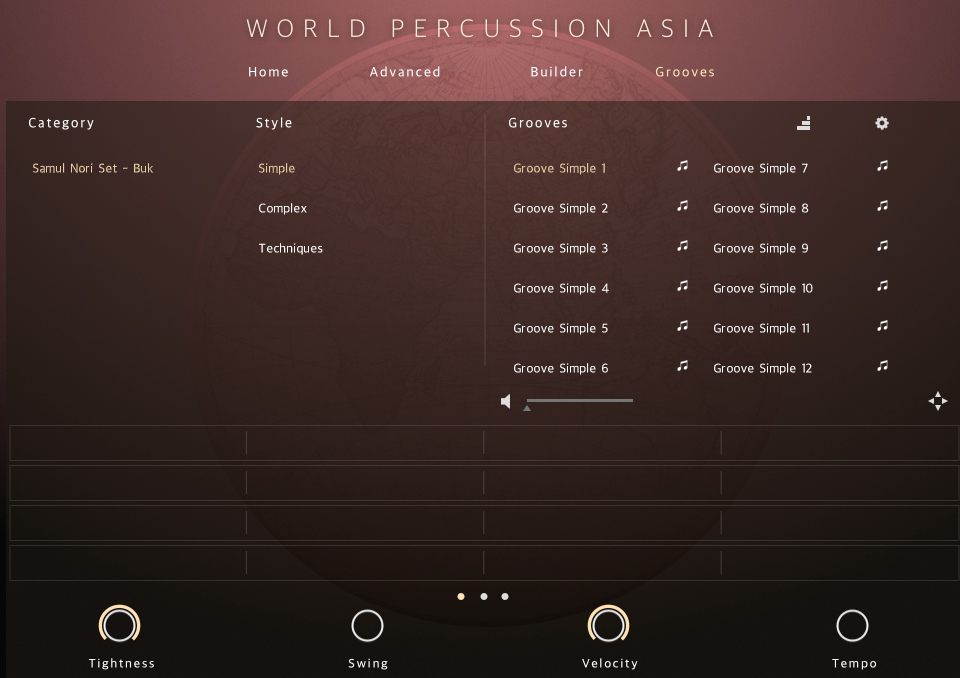Screen dimensions: 960x678
Task: Click the stacked bars icon in Grooves header
Action: (x=804, y=123)
